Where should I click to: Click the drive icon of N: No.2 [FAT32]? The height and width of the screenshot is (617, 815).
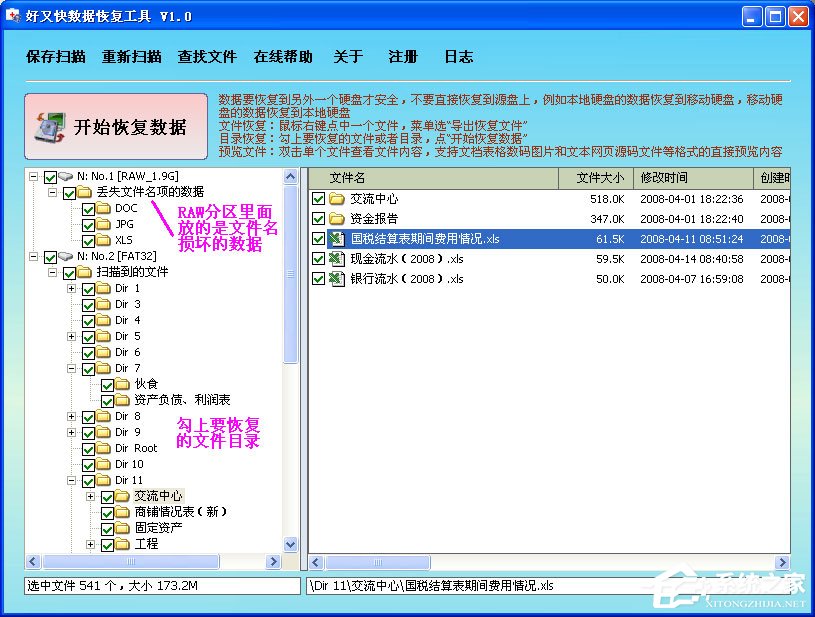point(66,255)
